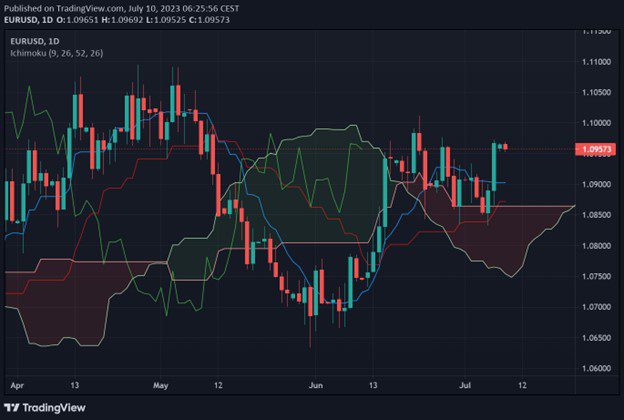
Task: Click the 1.10000 price axis label
Action: [x=596, y=123]
